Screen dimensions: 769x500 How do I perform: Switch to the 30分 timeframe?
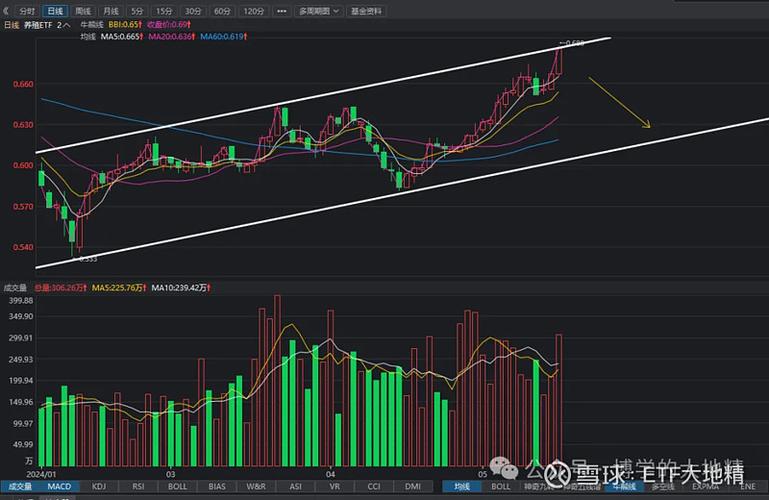[193, 11]
